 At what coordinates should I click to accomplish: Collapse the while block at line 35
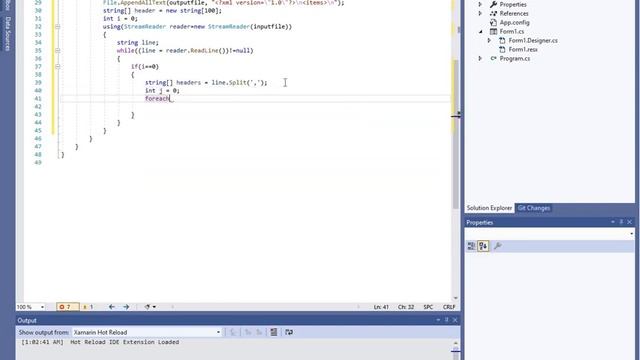tap(58, 51)
